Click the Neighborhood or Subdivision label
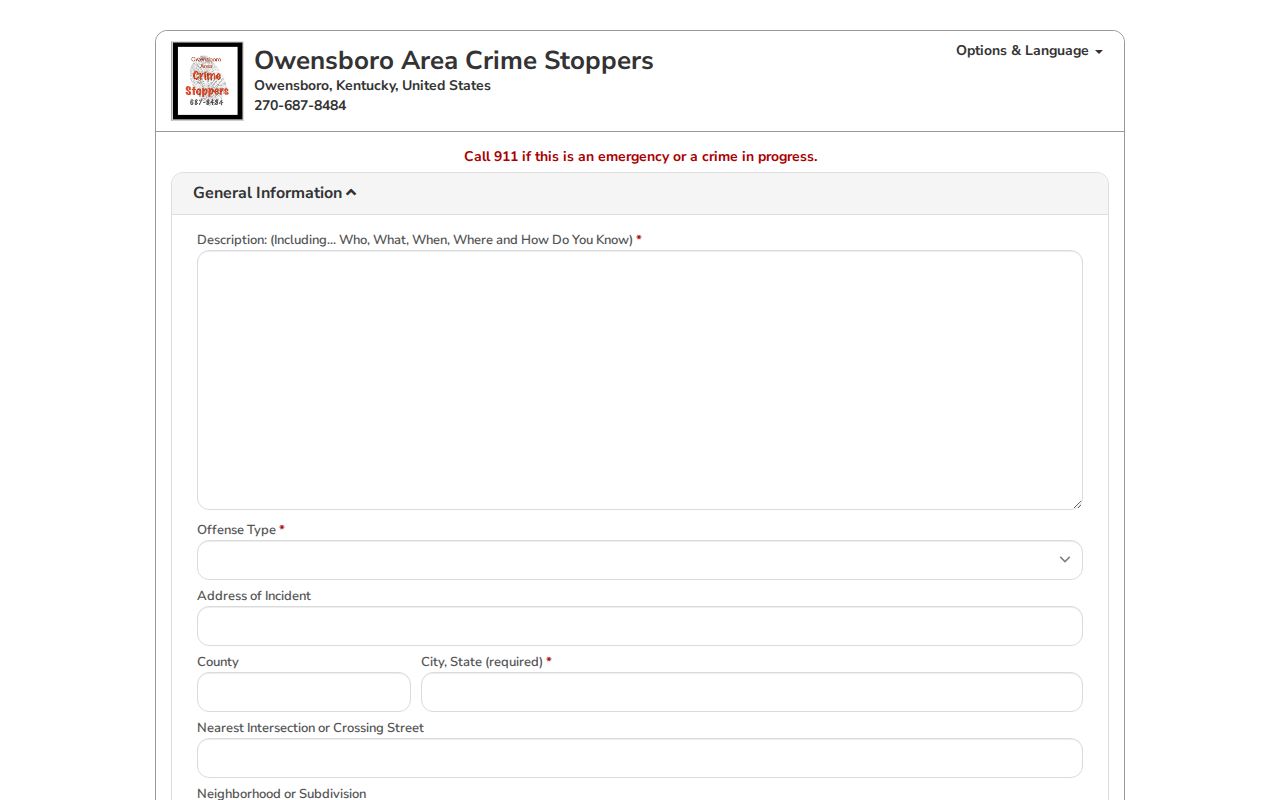The image size is (1280, 800). [x=282, y=793]
